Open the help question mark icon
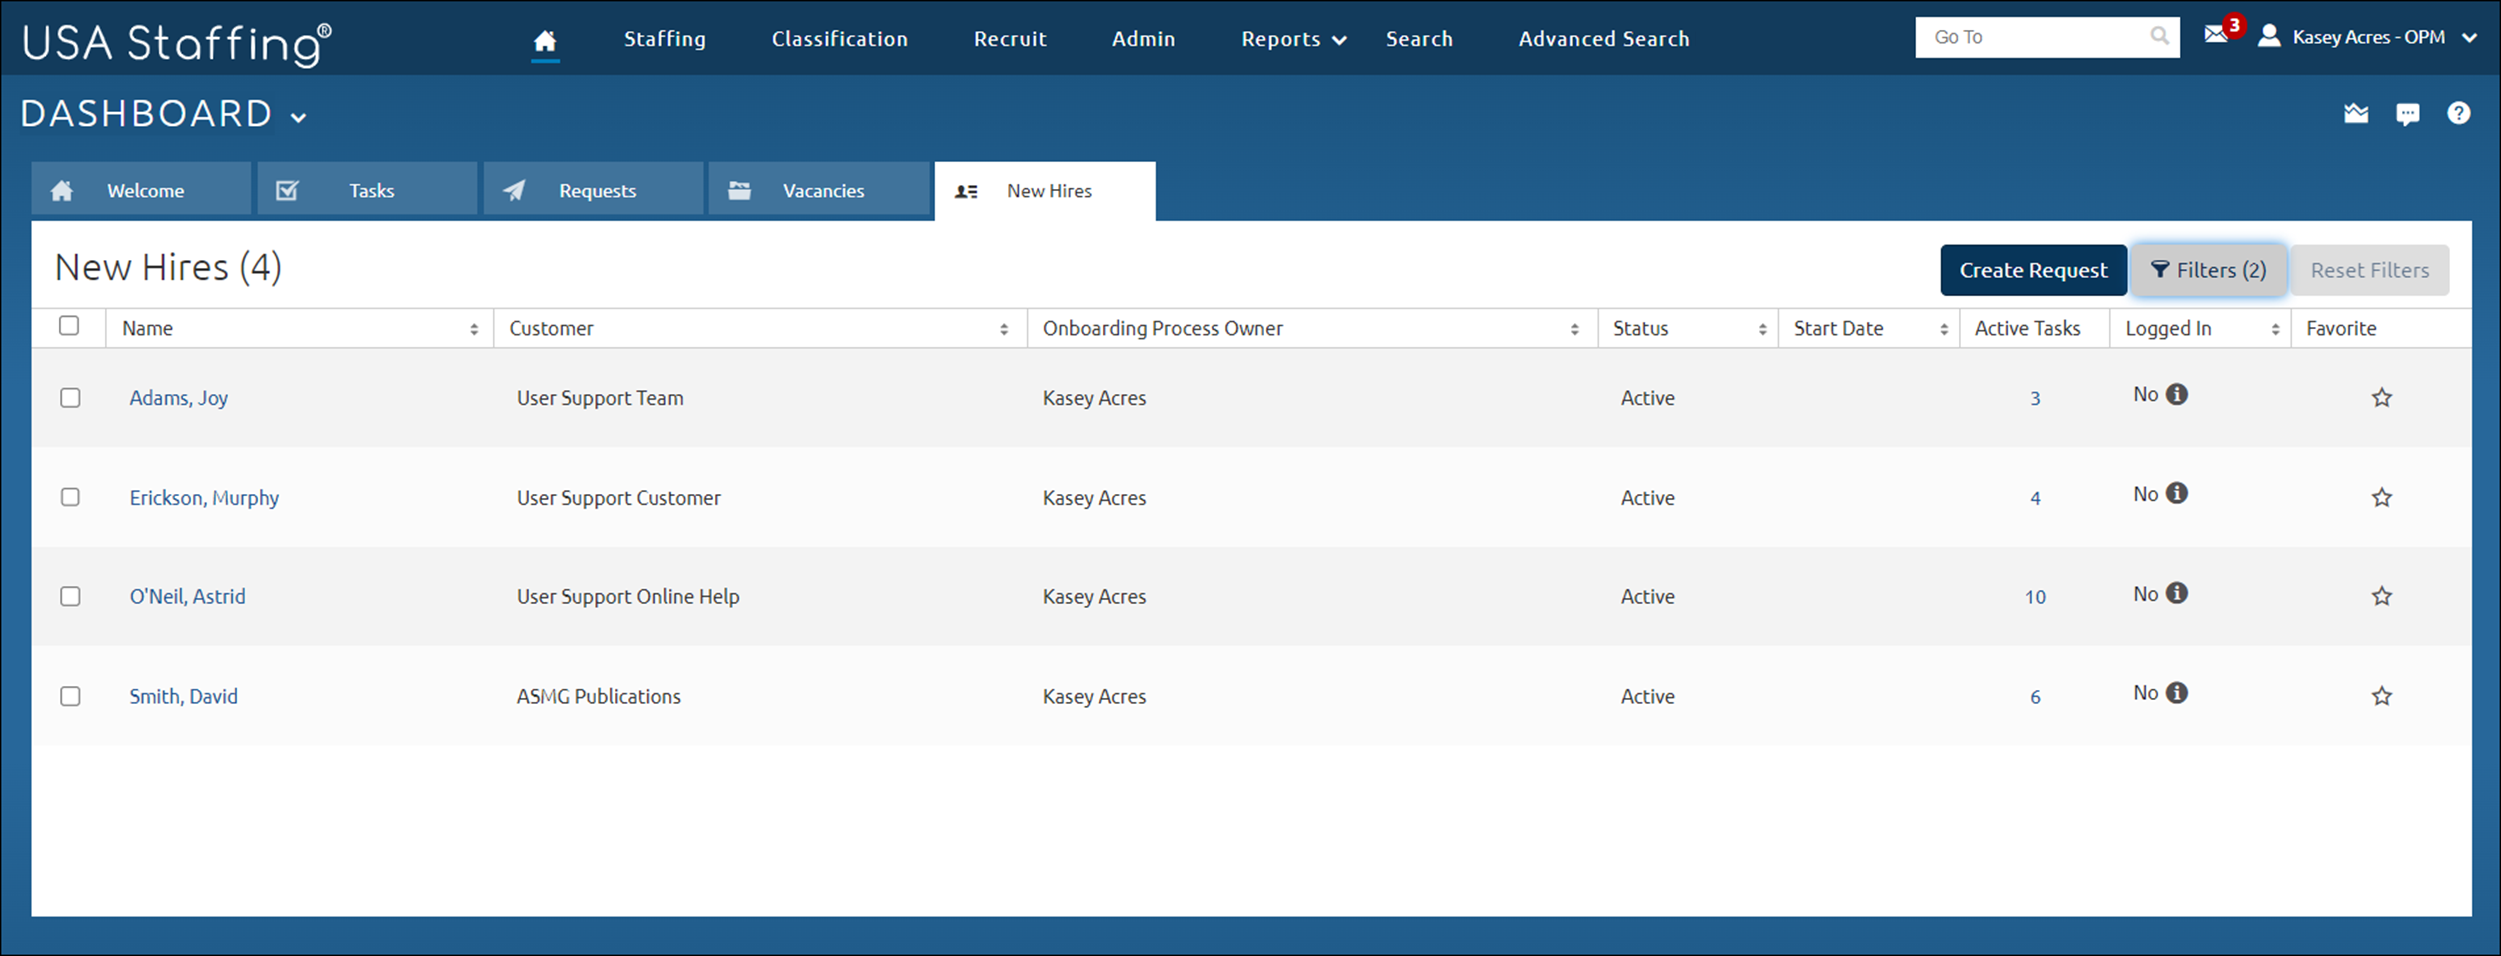The height and width of the screenshot is (956, 2501). click(2461, 113)
